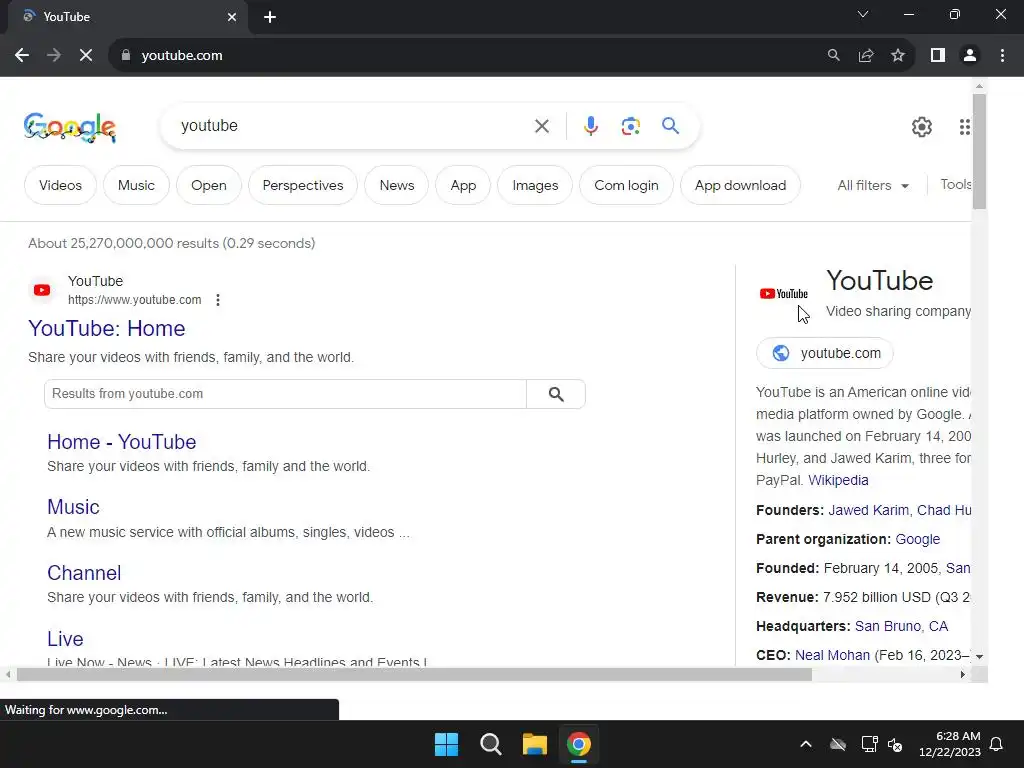Open the Chrome profile avatar icon
This screenshot has height=768, width=1024.
pyautogui.click(x=970, y=56)
